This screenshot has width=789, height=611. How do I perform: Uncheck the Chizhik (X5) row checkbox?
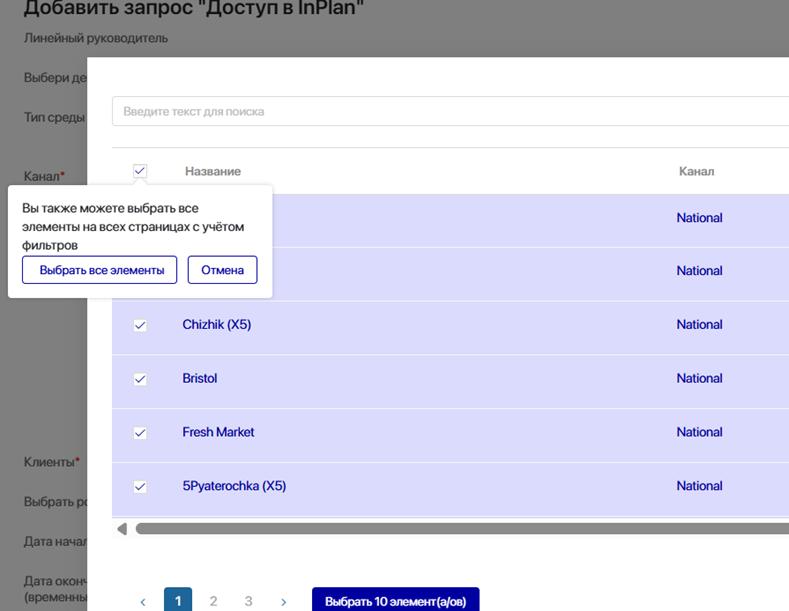point(140,325)
